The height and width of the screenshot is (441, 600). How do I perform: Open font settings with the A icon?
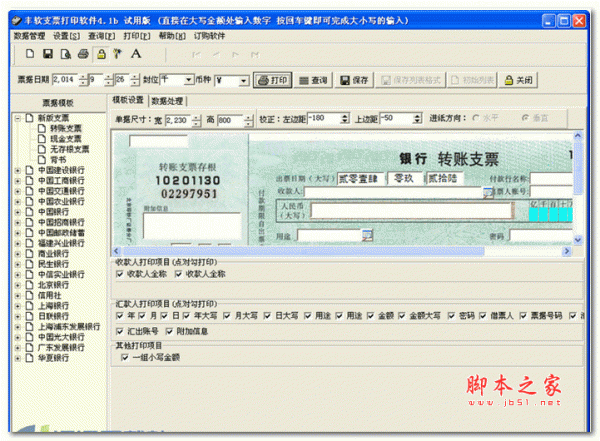136,54
